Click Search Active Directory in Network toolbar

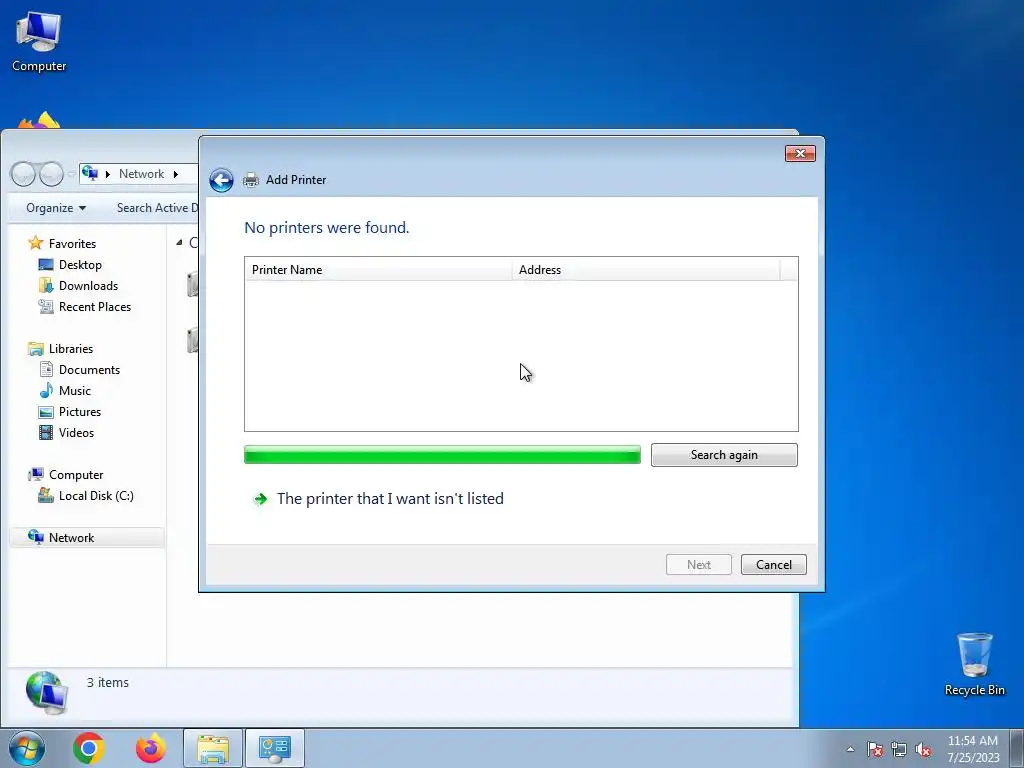[157, 208]
